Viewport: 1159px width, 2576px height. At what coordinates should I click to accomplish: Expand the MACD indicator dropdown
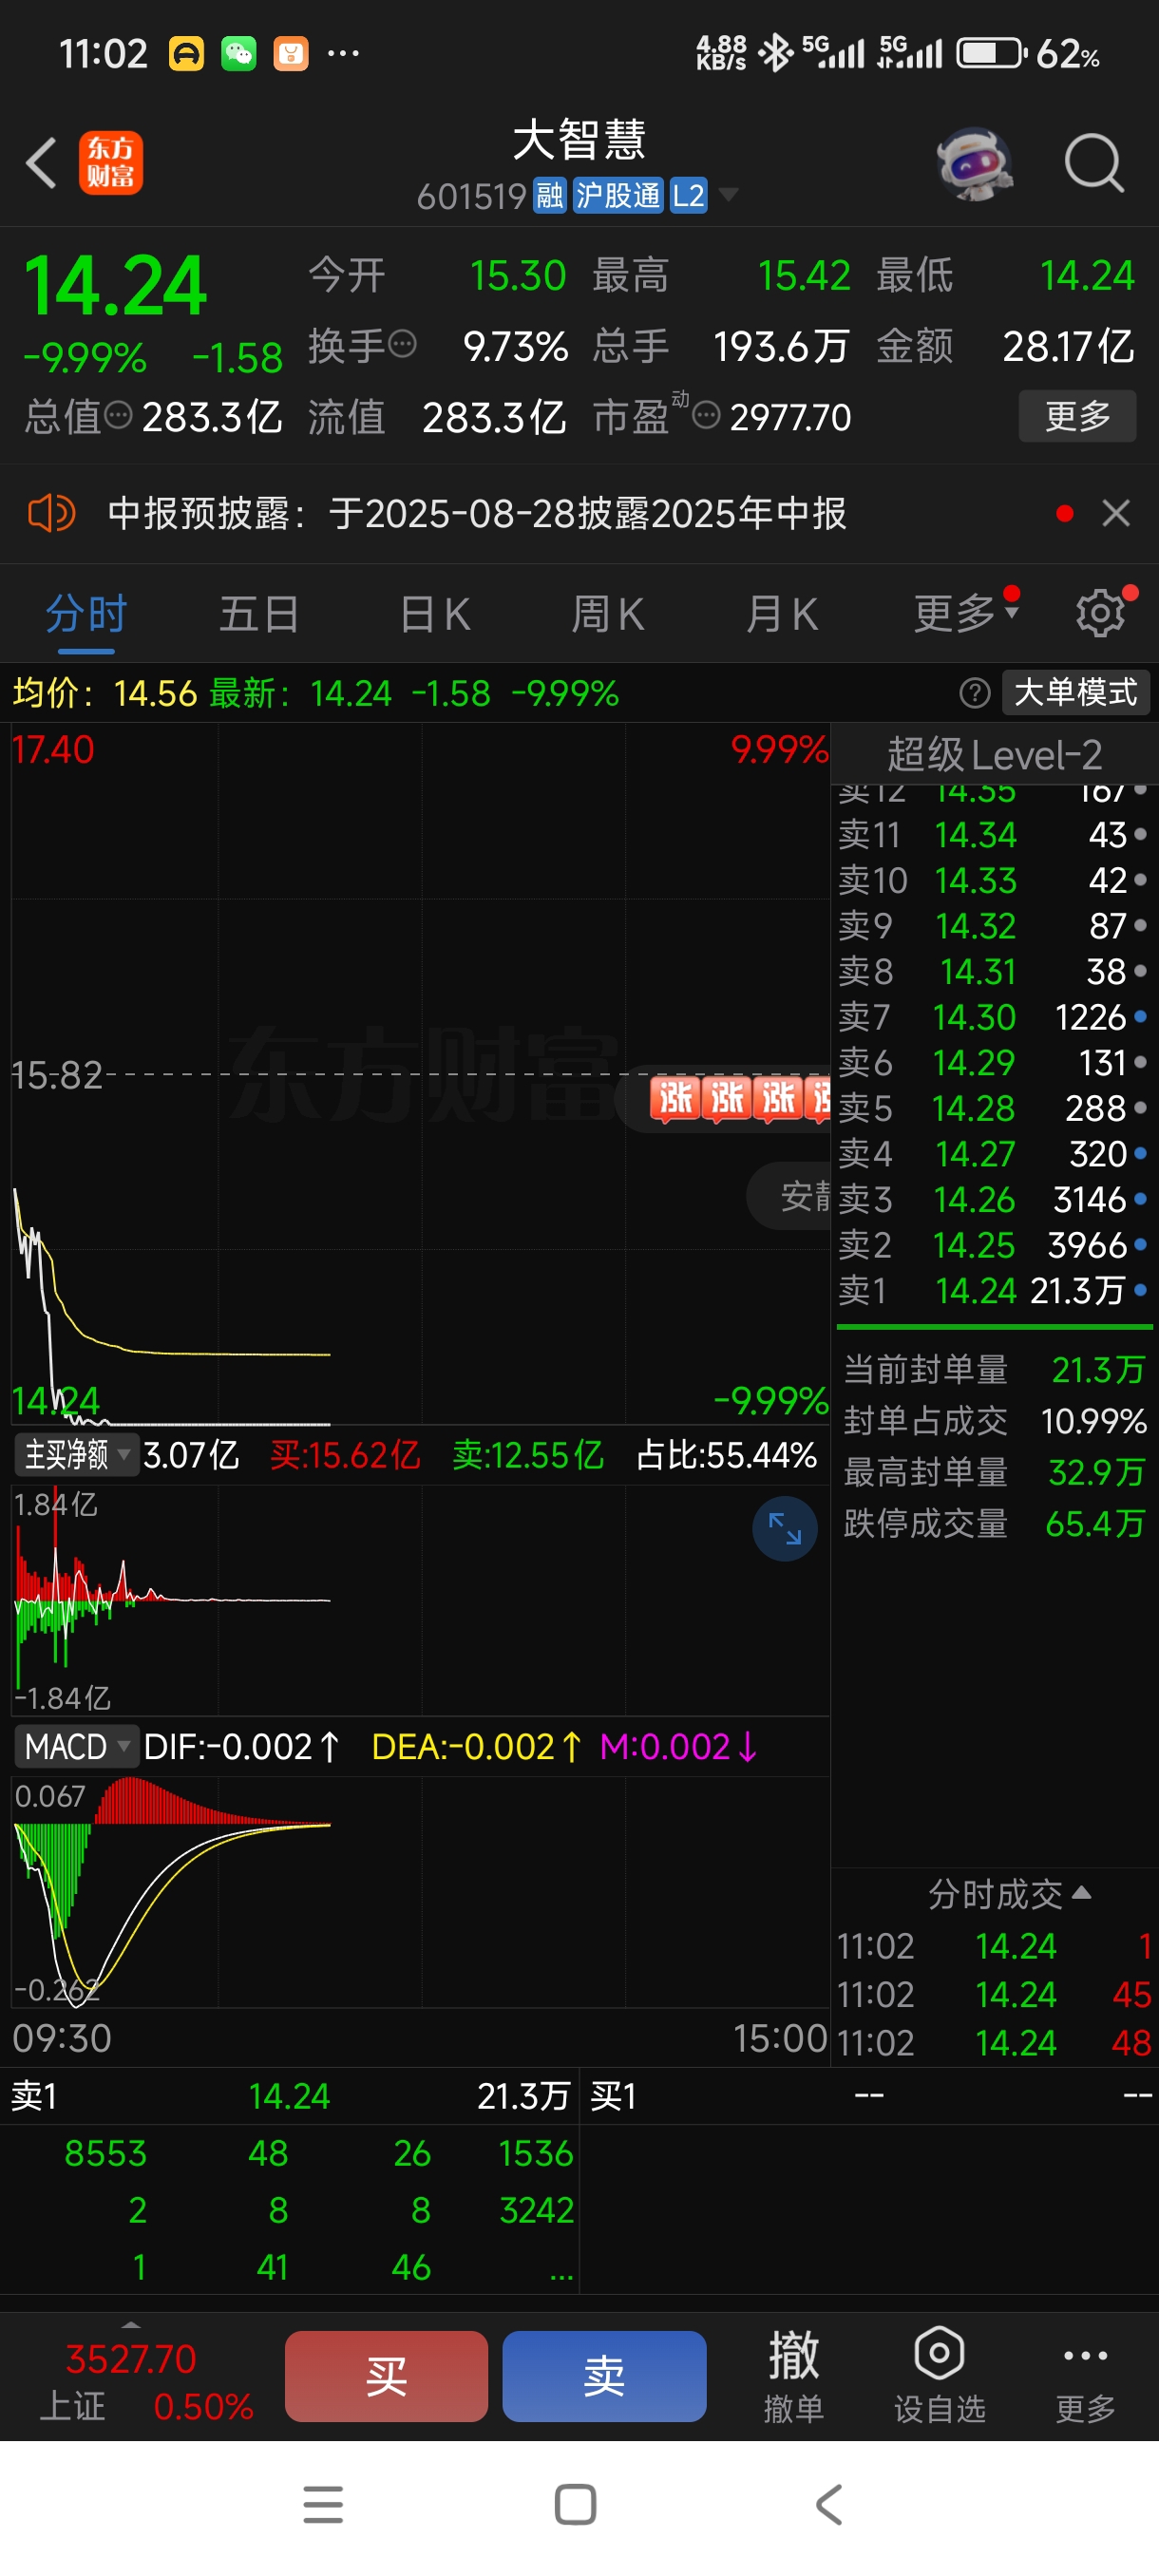pyautogui.click(x=76, y=1747)
